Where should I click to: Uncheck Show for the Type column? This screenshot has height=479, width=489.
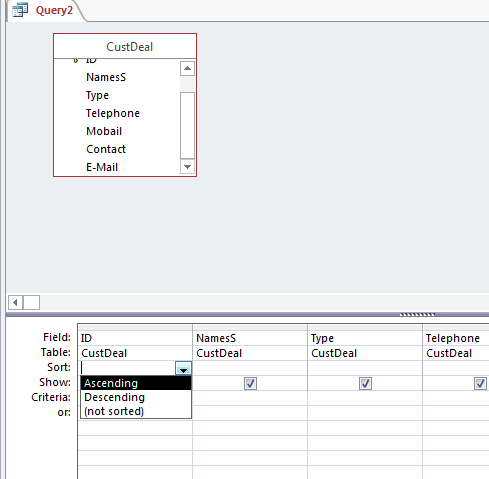(365, 383)
